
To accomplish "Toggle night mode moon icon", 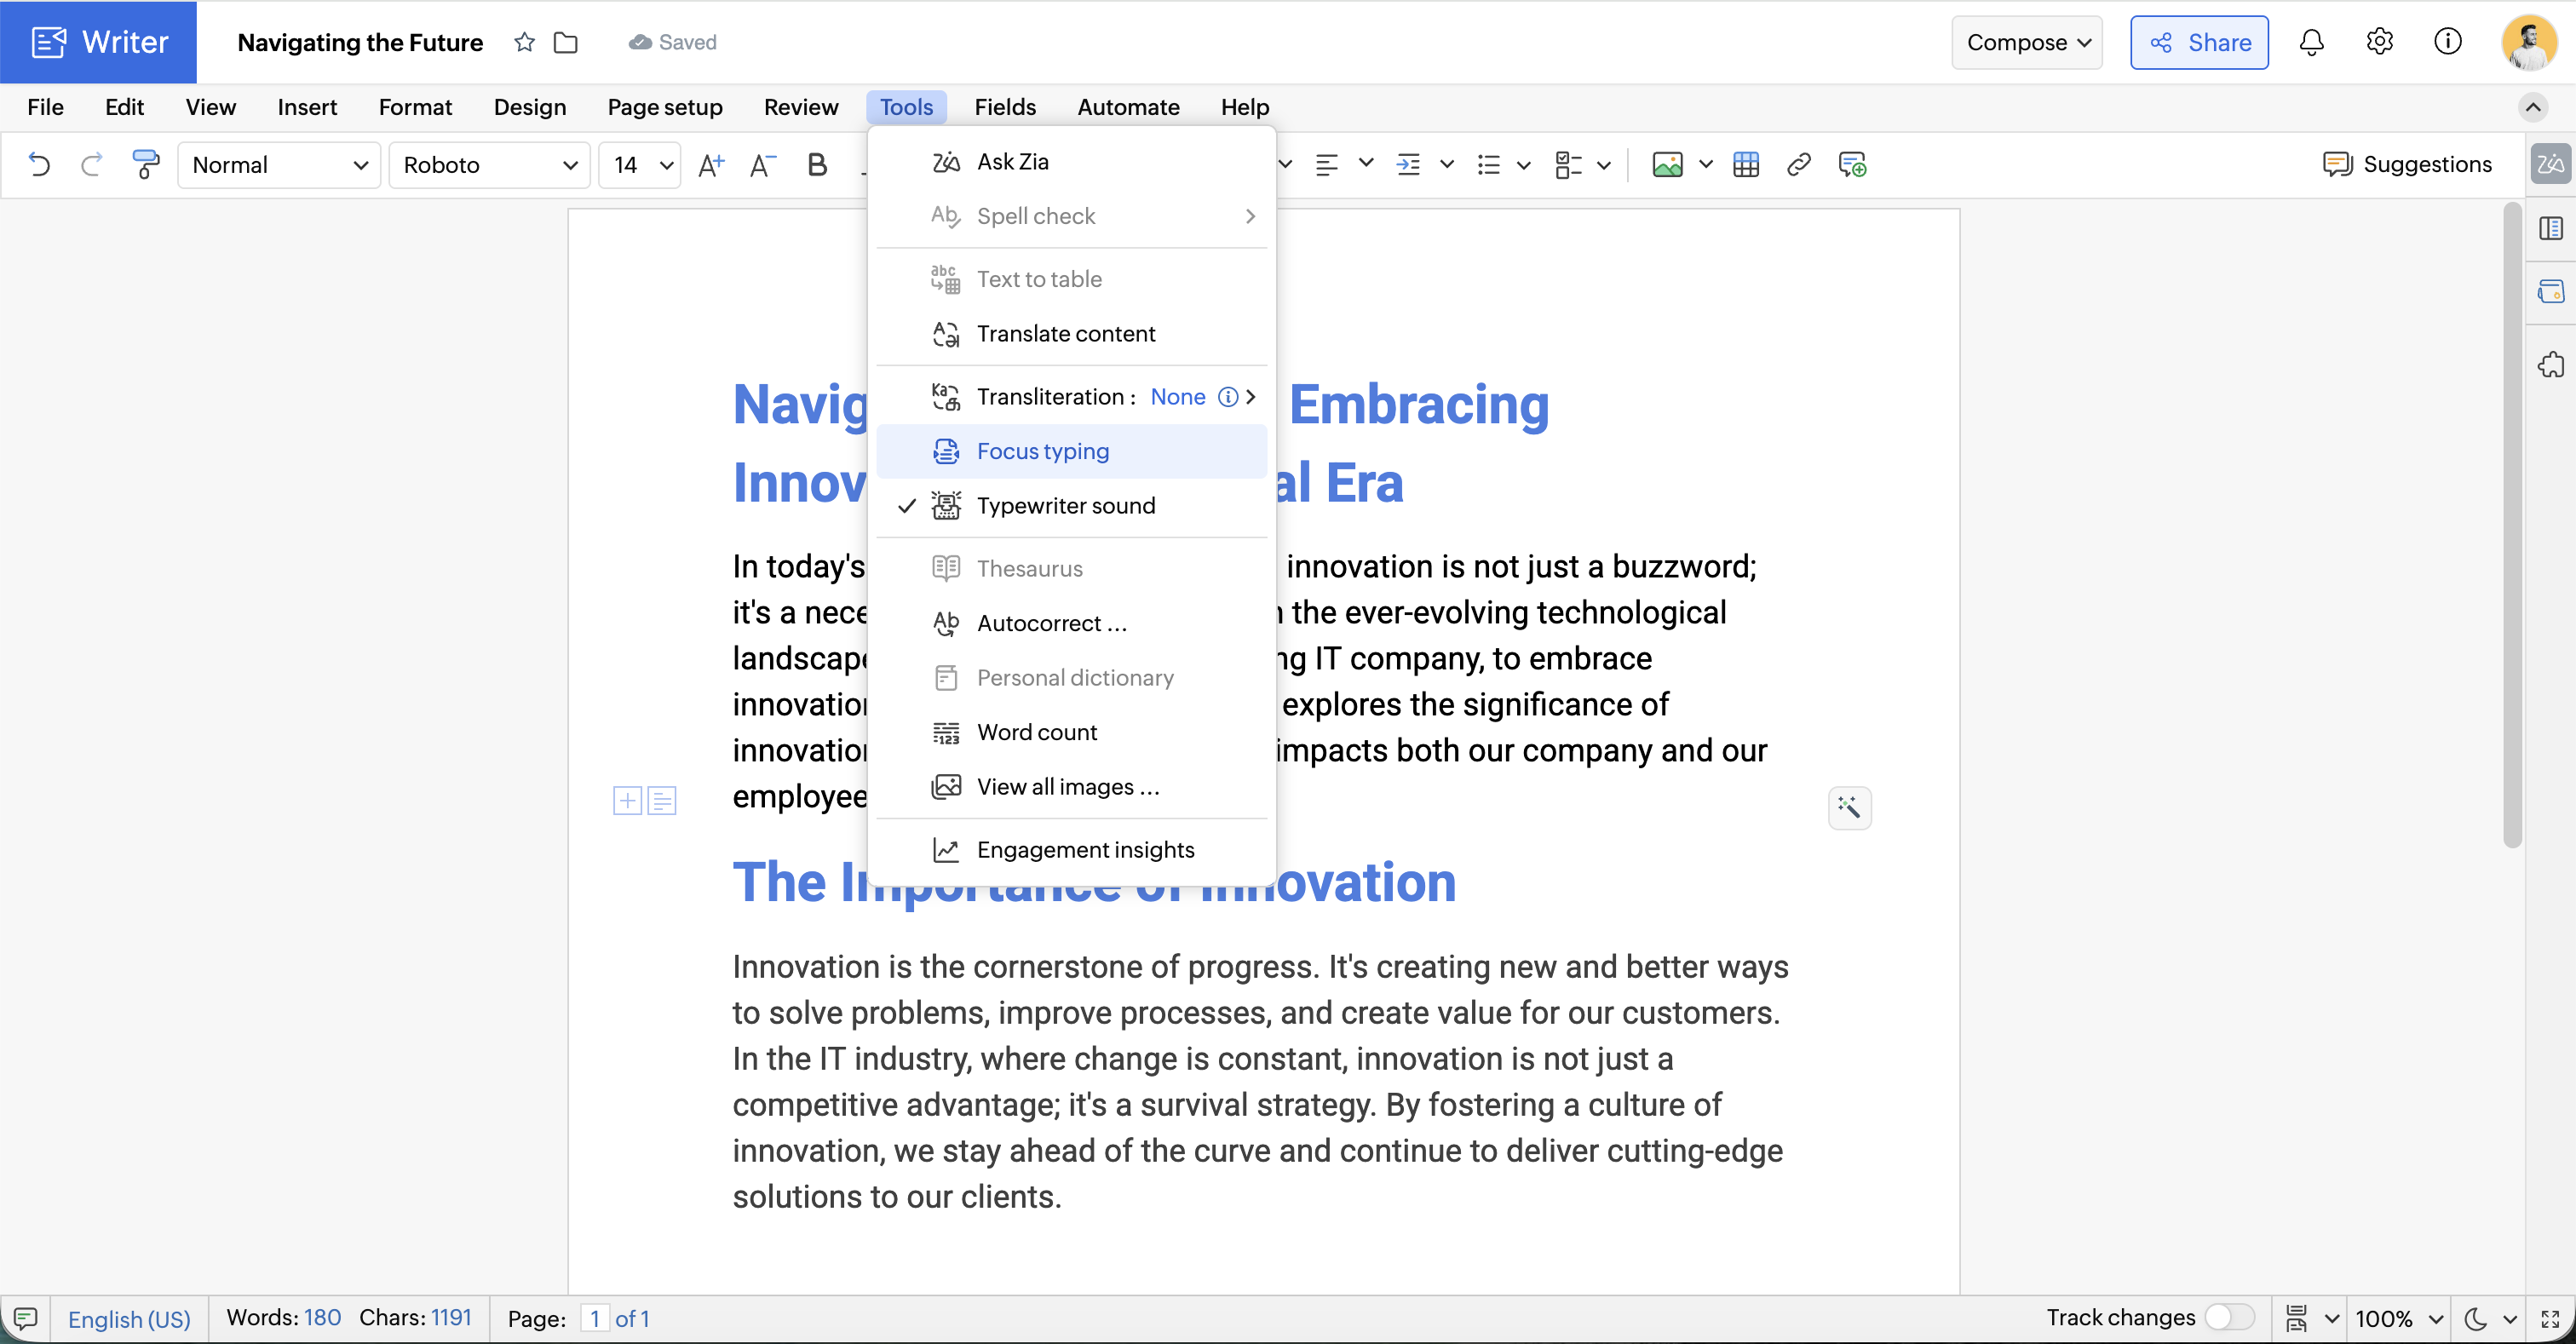I will pos(2475,1318).
